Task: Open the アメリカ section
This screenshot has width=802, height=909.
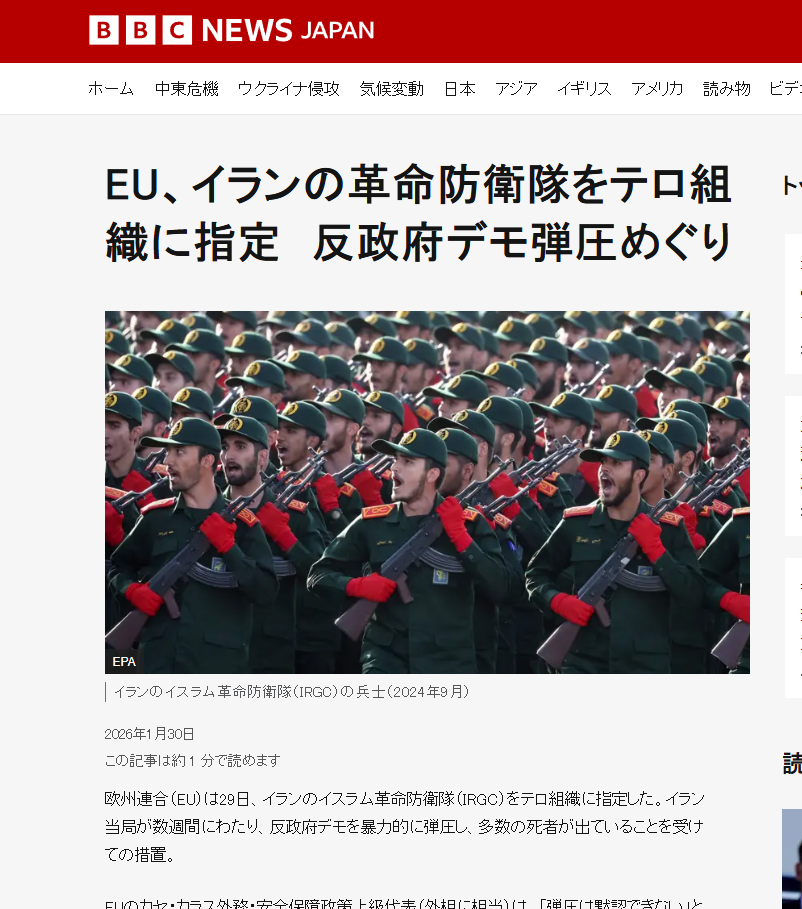Action: click(657, 89)
